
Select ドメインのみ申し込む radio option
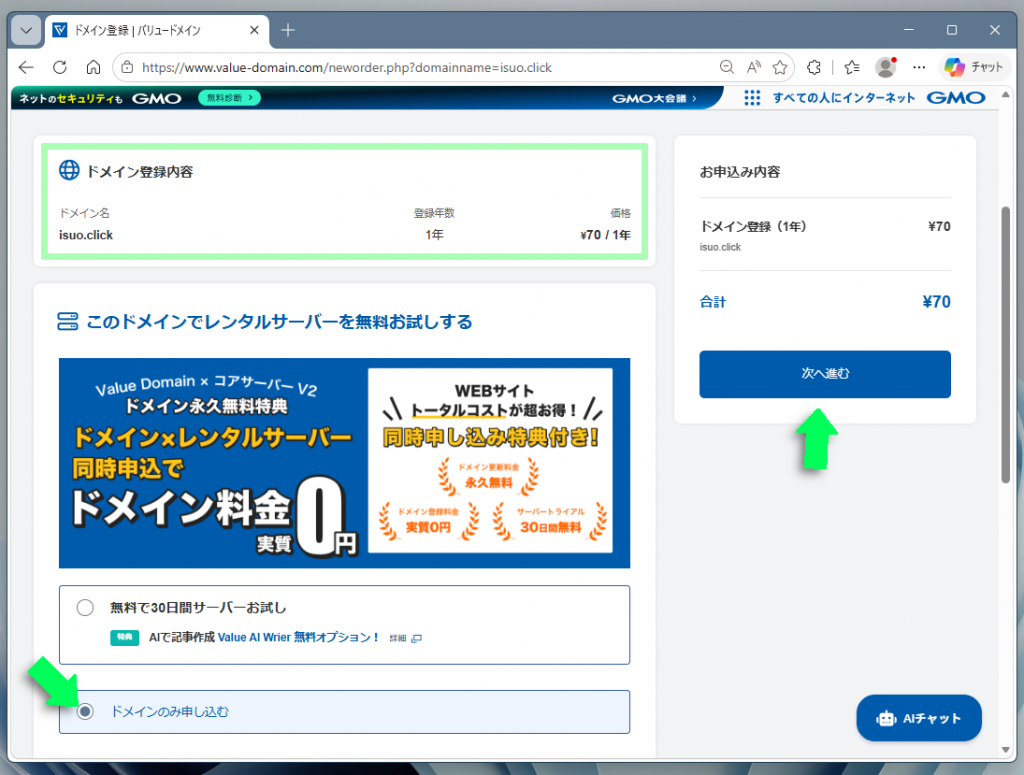pos(85,712)
